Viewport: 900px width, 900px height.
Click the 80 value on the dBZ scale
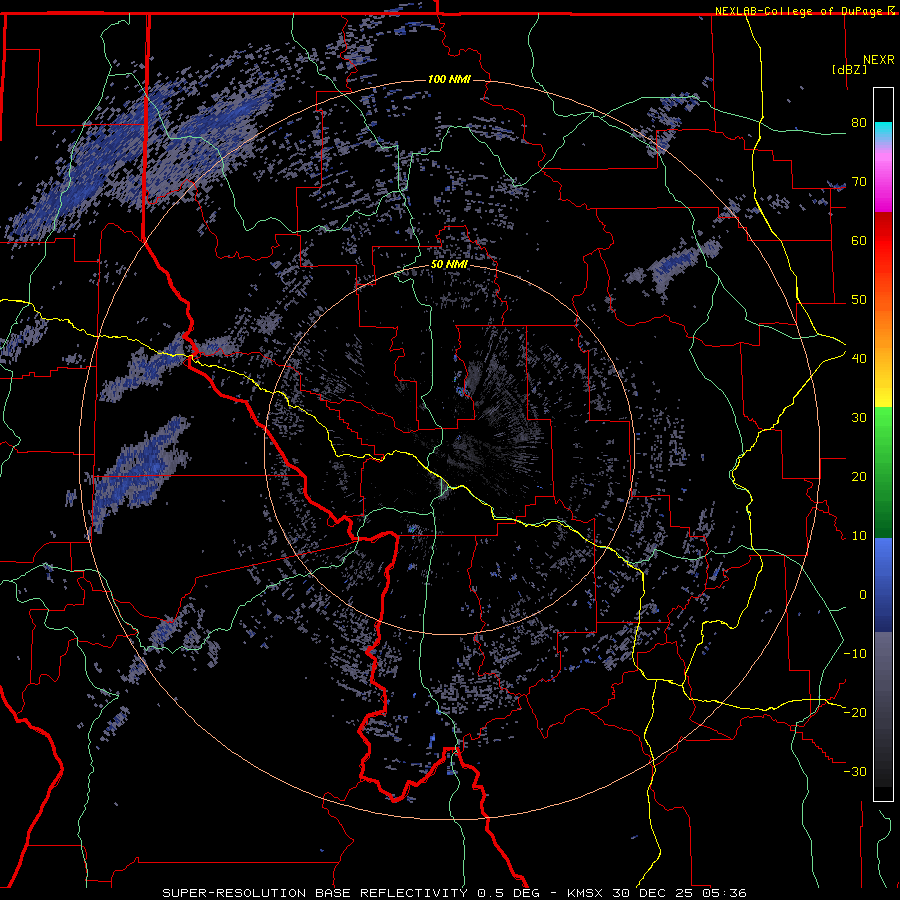coord(859,123)
